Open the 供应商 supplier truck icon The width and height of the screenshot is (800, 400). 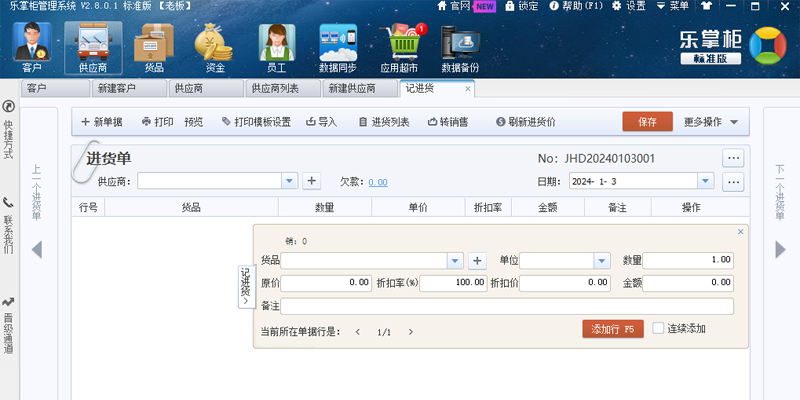93,48
